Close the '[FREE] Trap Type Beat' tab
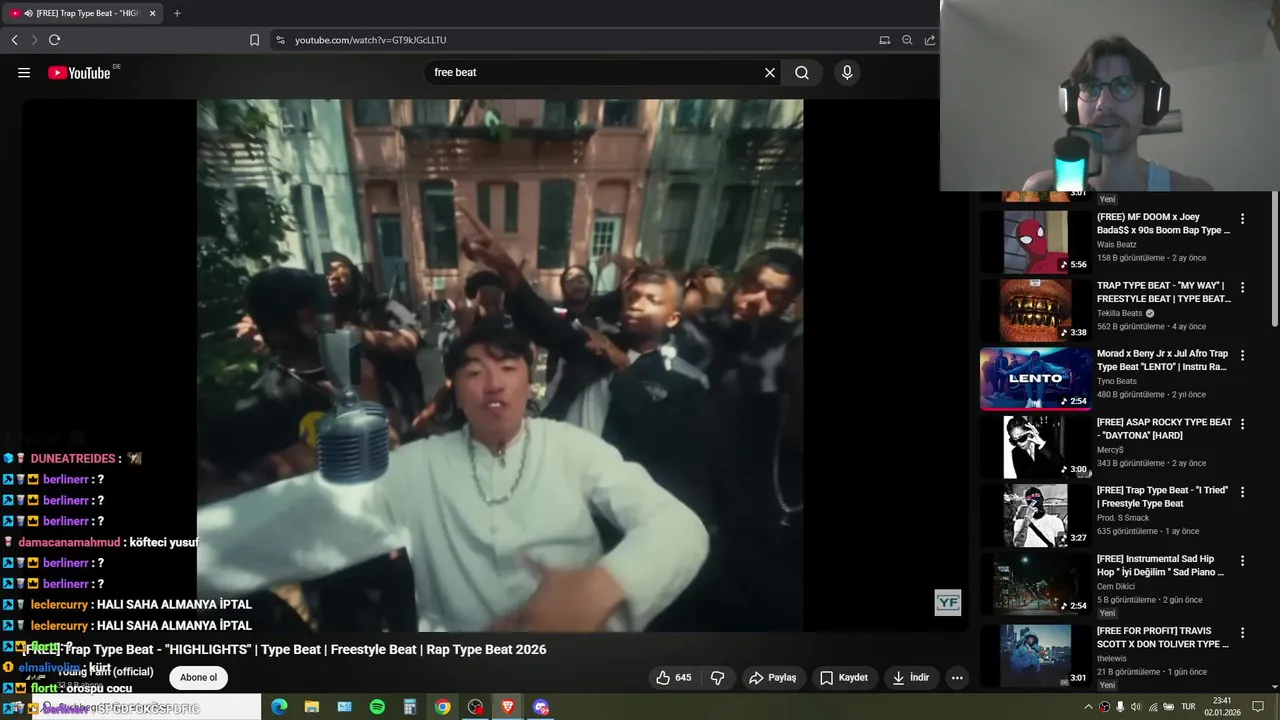 point(152,13)
